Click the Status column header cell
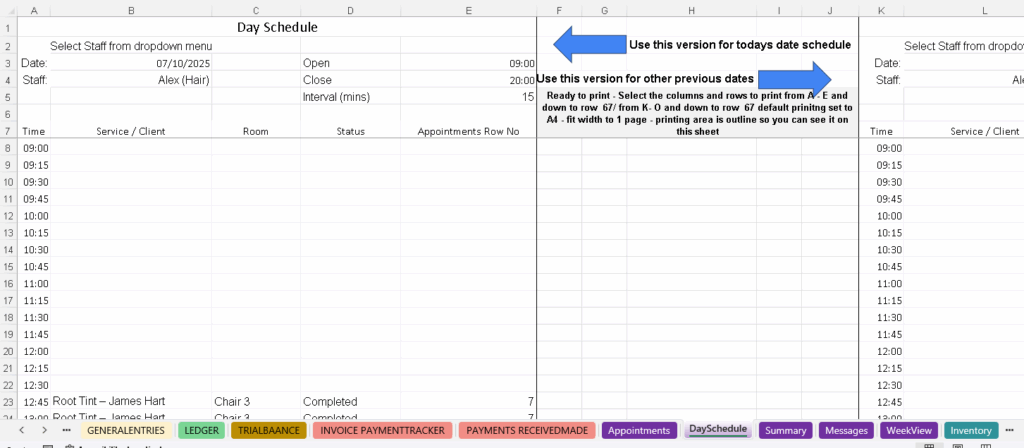 (x=351, y=131)
